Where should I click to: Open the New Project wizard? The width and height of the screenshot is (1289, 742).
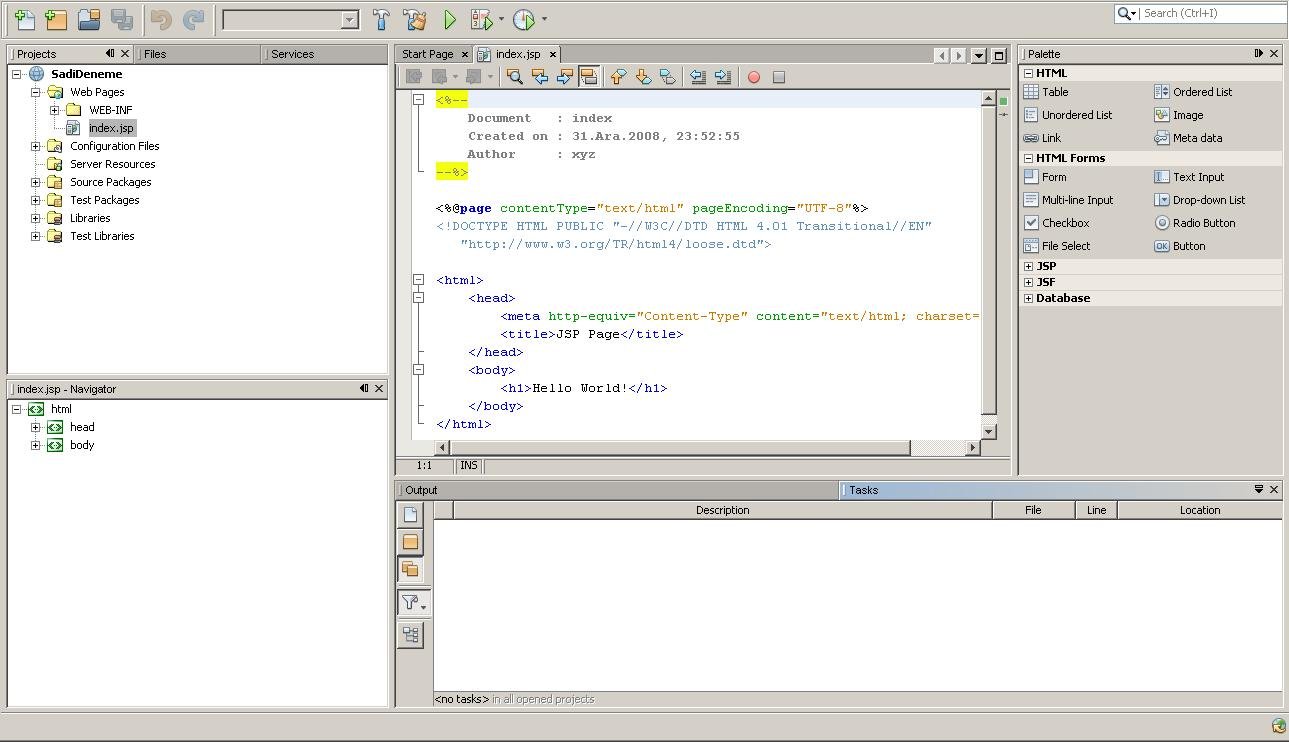pyautogui.click(x=56, y=19)
